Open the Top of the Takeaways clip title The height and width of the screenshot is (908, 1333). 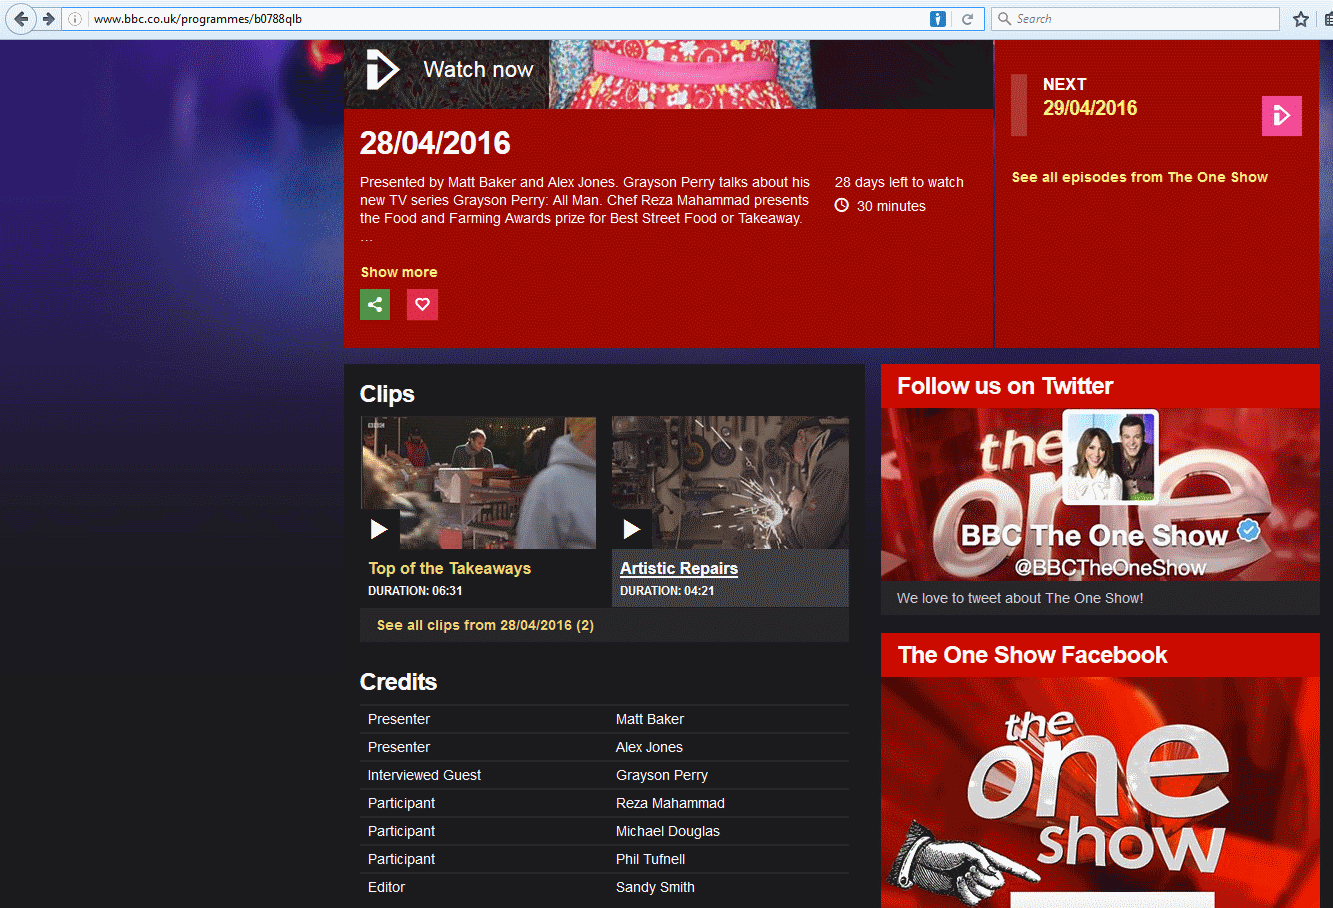449,568
